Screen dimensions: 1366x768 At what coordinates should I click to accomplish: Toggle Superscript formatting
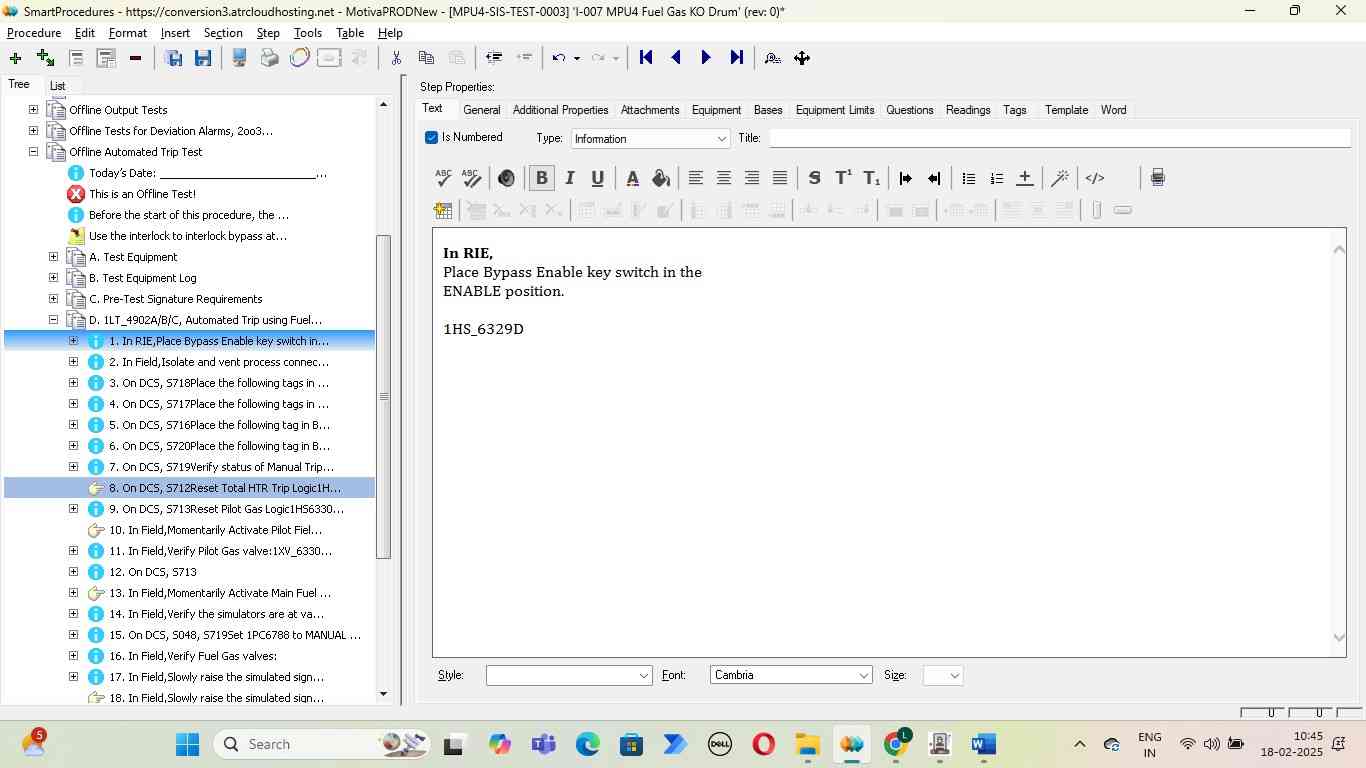pyautogui.click(x=843, y=178)
